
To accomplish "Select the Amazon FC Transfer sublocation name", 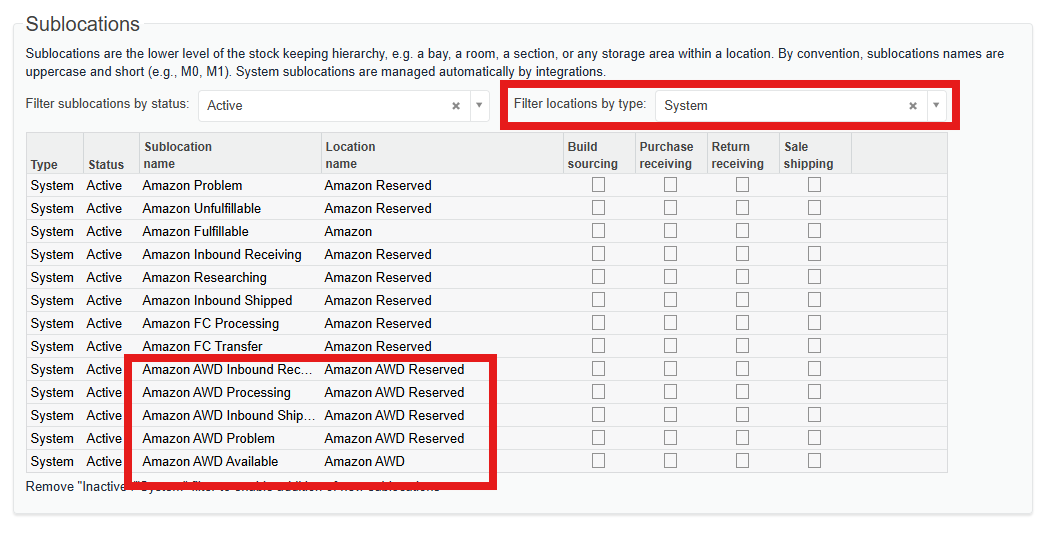I will (202, 346).
